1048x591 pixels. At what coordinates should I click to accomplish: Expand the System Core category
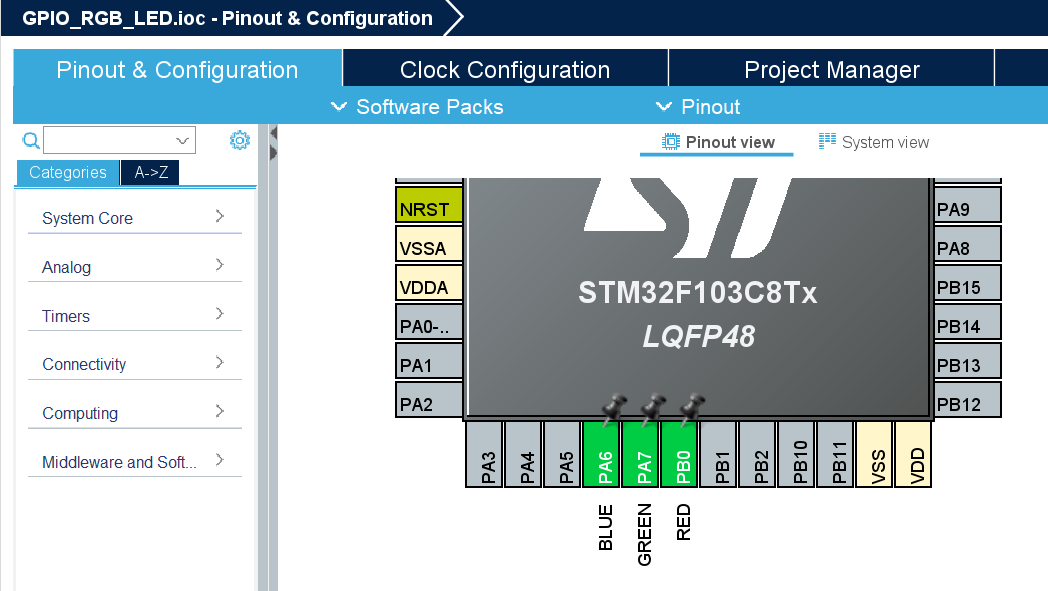pos(135,218)
